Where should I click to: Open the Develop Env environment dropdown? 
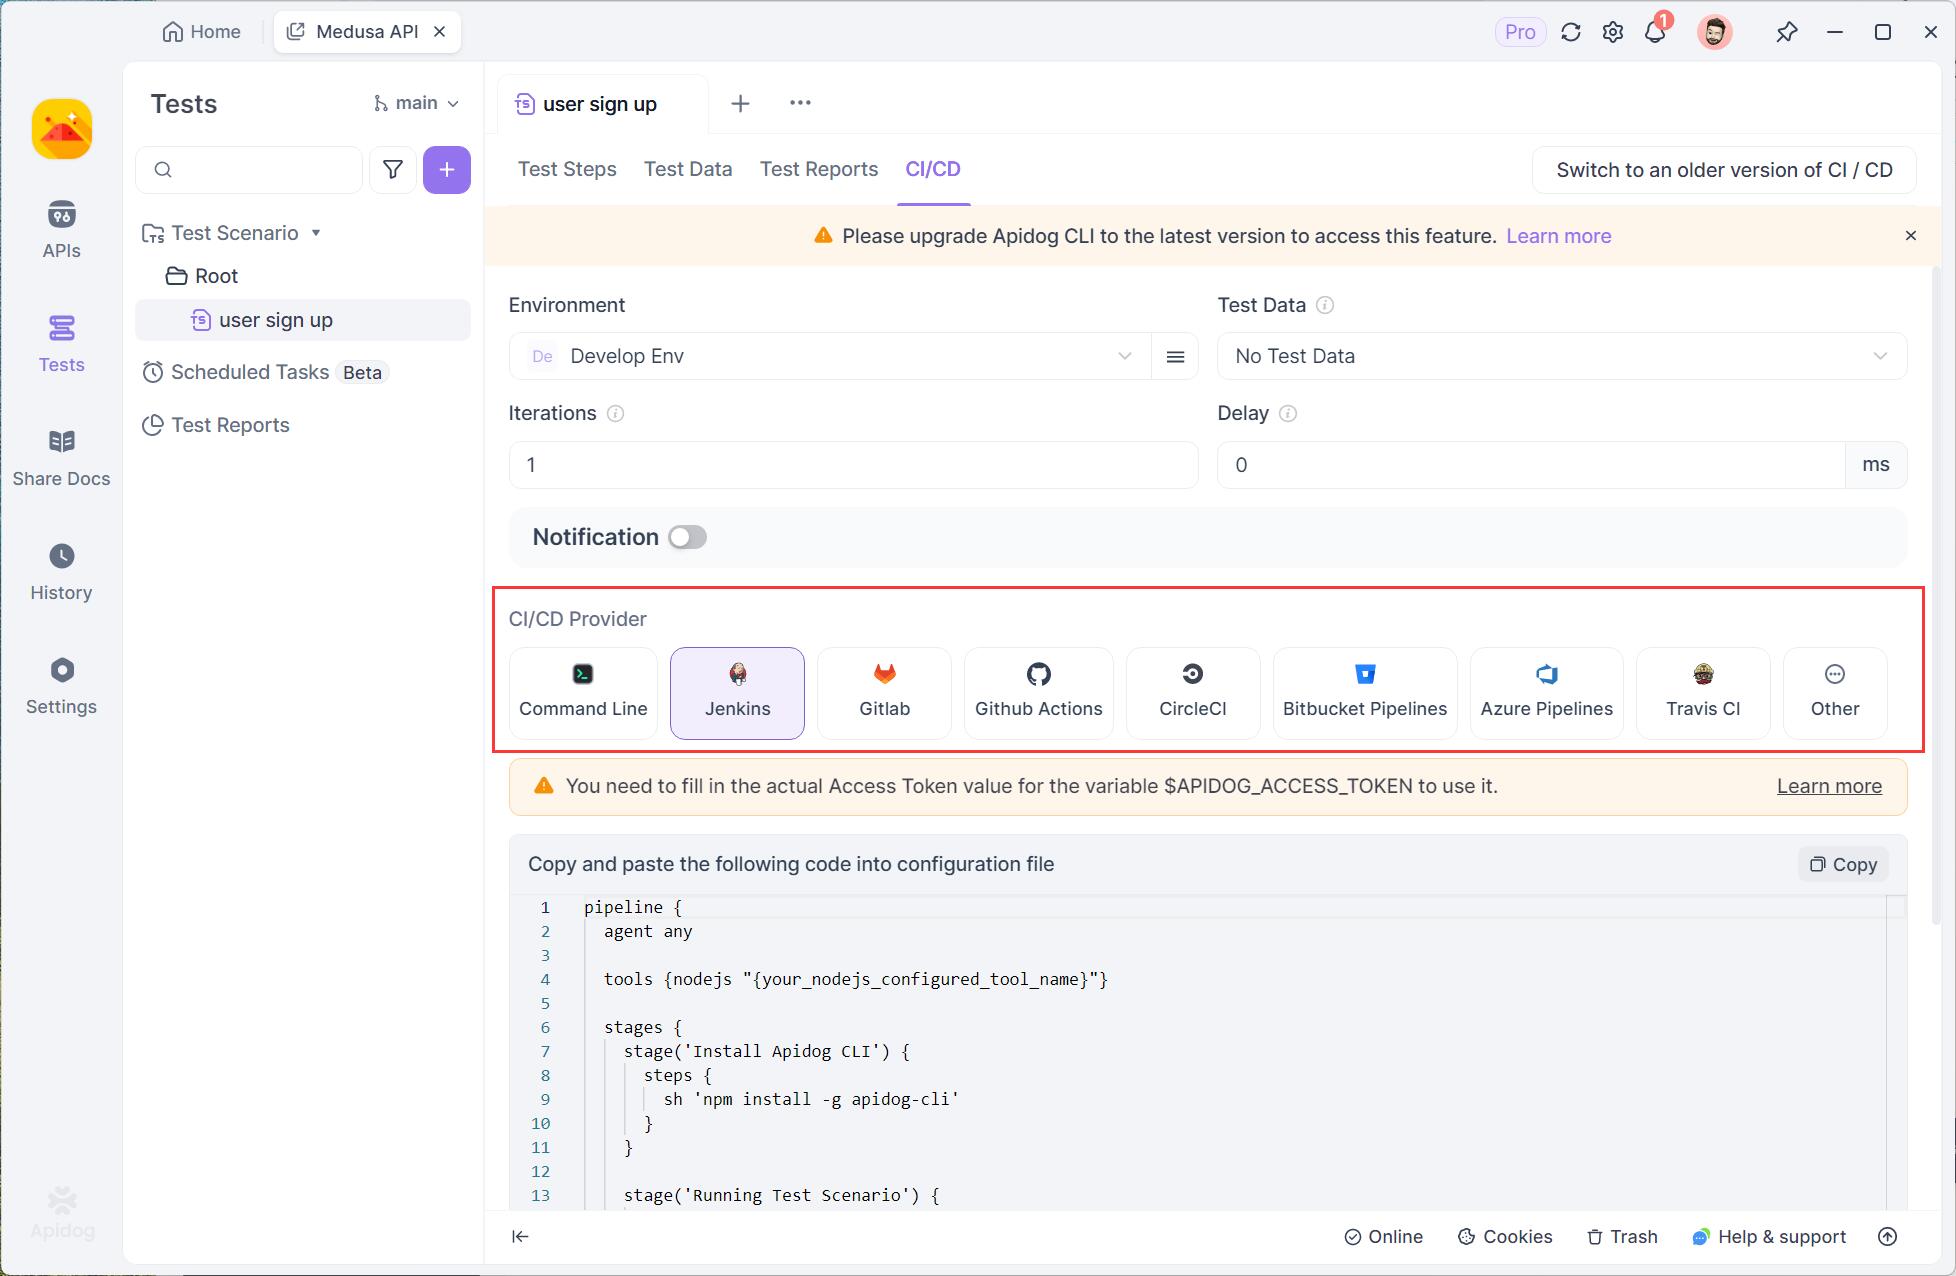click(830, 356)
